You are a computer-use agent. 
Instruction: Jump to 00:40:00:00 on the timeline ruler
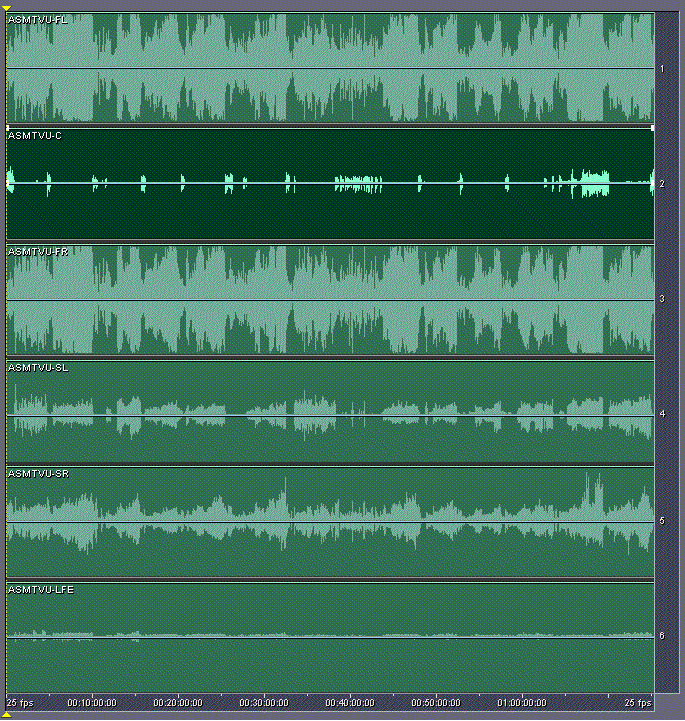(x=350, y=703)
